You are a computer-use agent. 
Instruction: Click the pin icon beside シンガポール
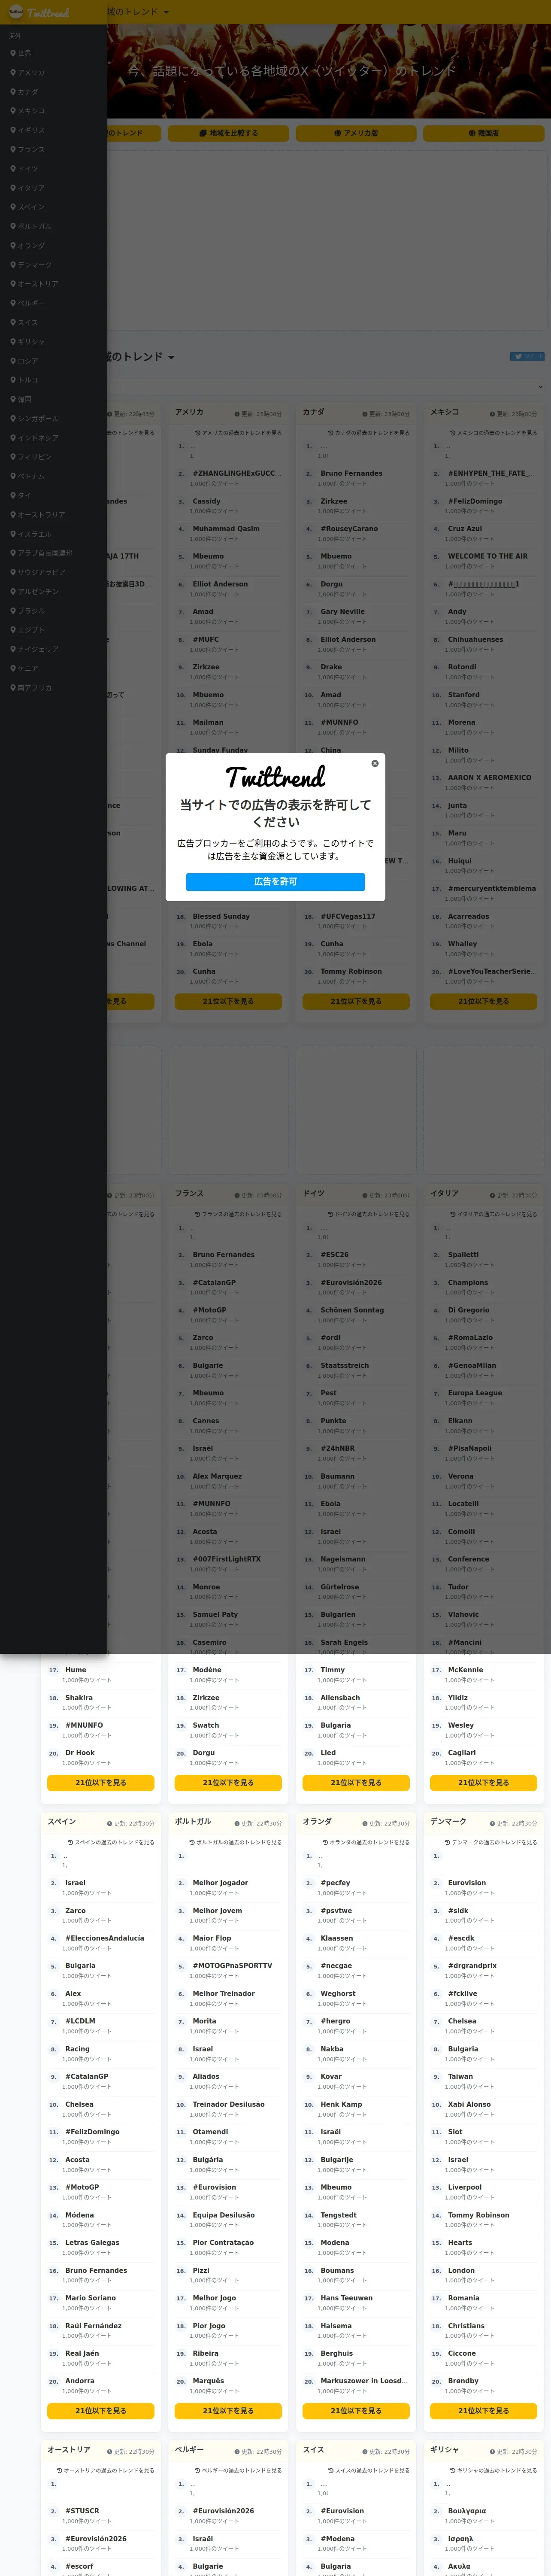click(13, 418)
